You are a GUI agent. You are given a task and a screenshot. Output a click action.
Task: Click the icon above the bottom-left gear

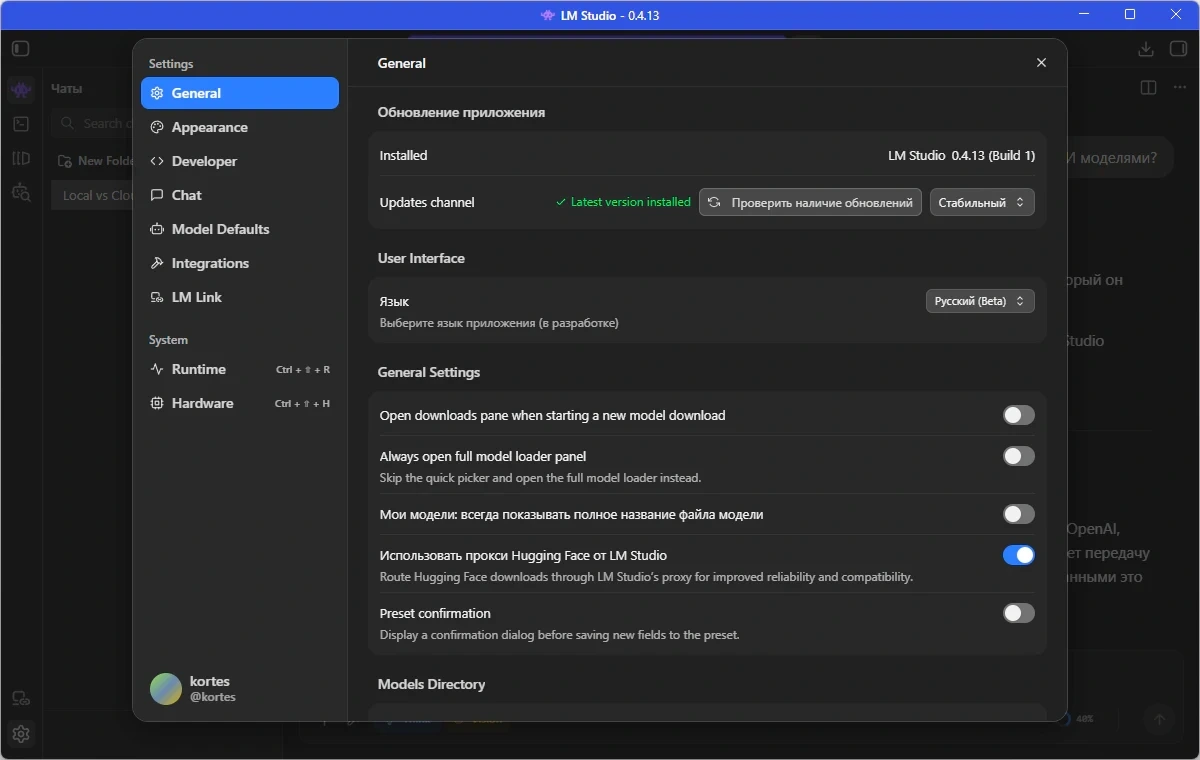pos(21,699)
